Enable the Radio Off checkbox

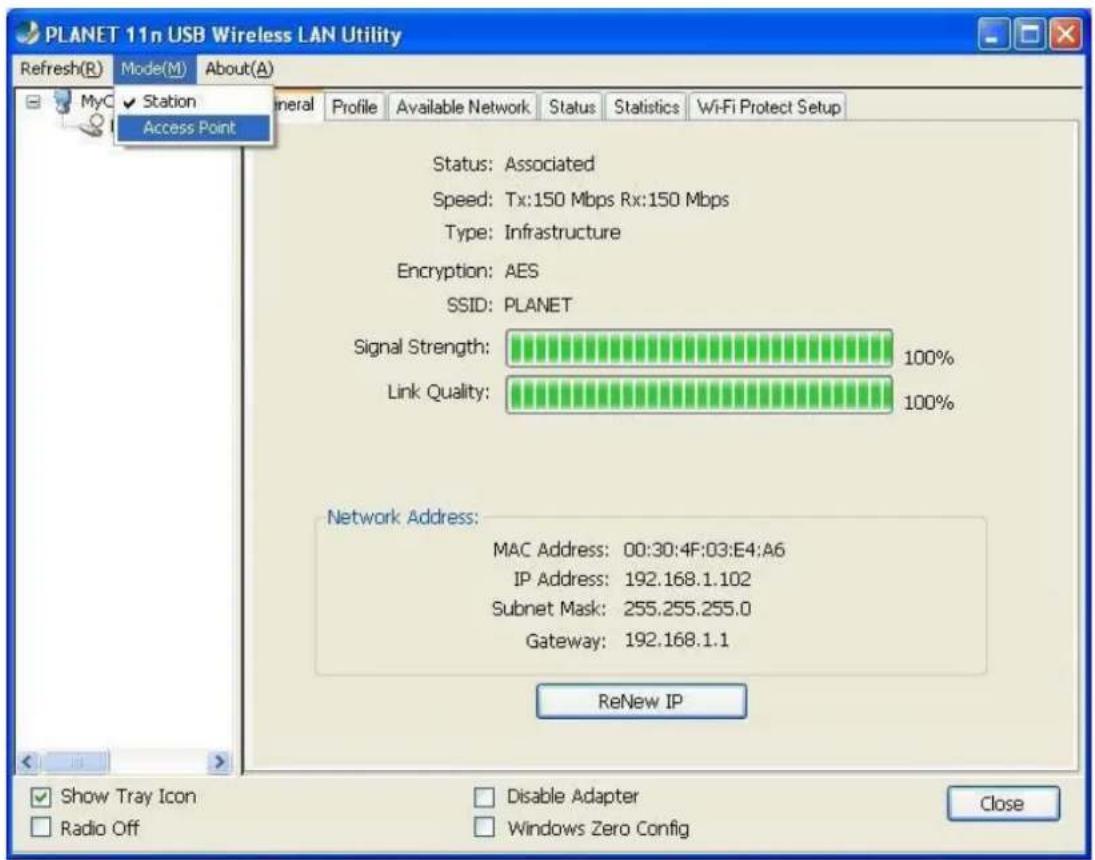pos(41,828)
